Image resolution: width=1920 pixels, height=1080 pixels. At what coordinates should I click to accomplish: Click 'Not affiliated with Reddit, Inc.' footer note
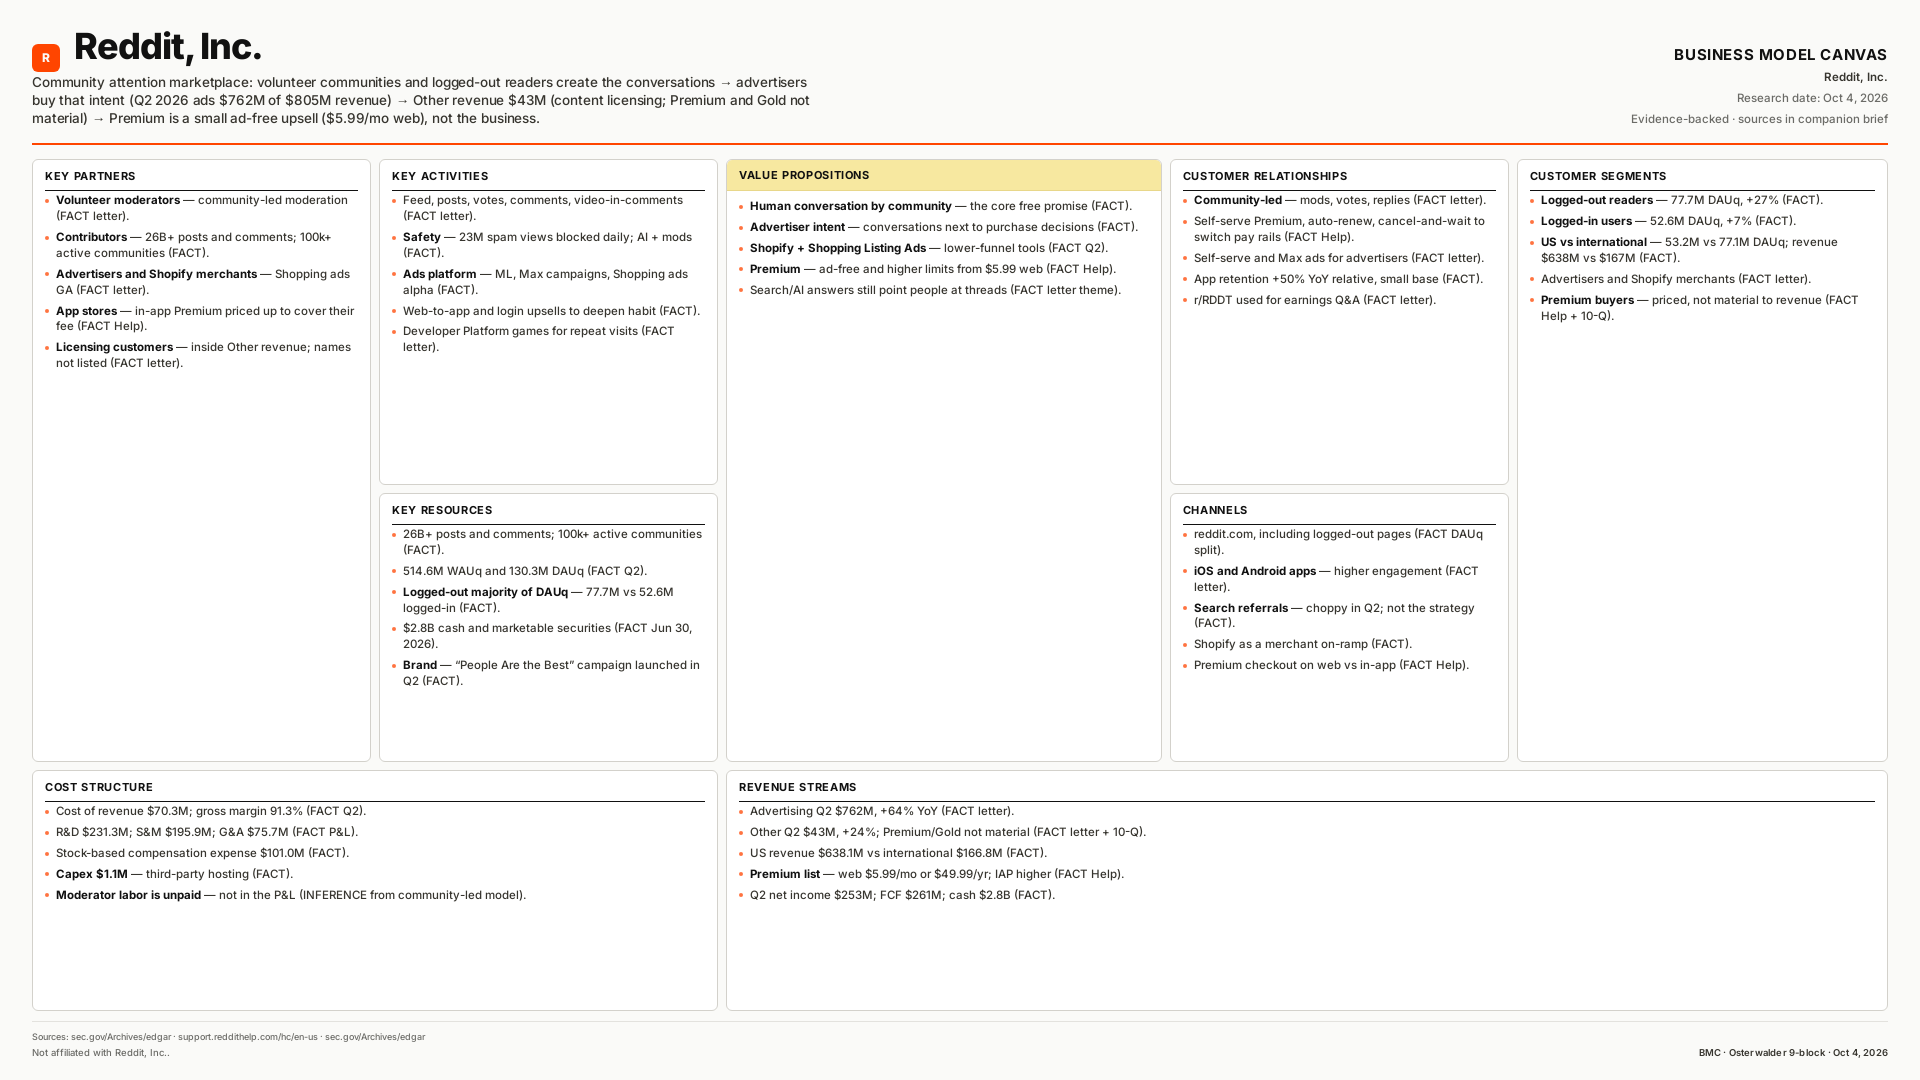101,1053
